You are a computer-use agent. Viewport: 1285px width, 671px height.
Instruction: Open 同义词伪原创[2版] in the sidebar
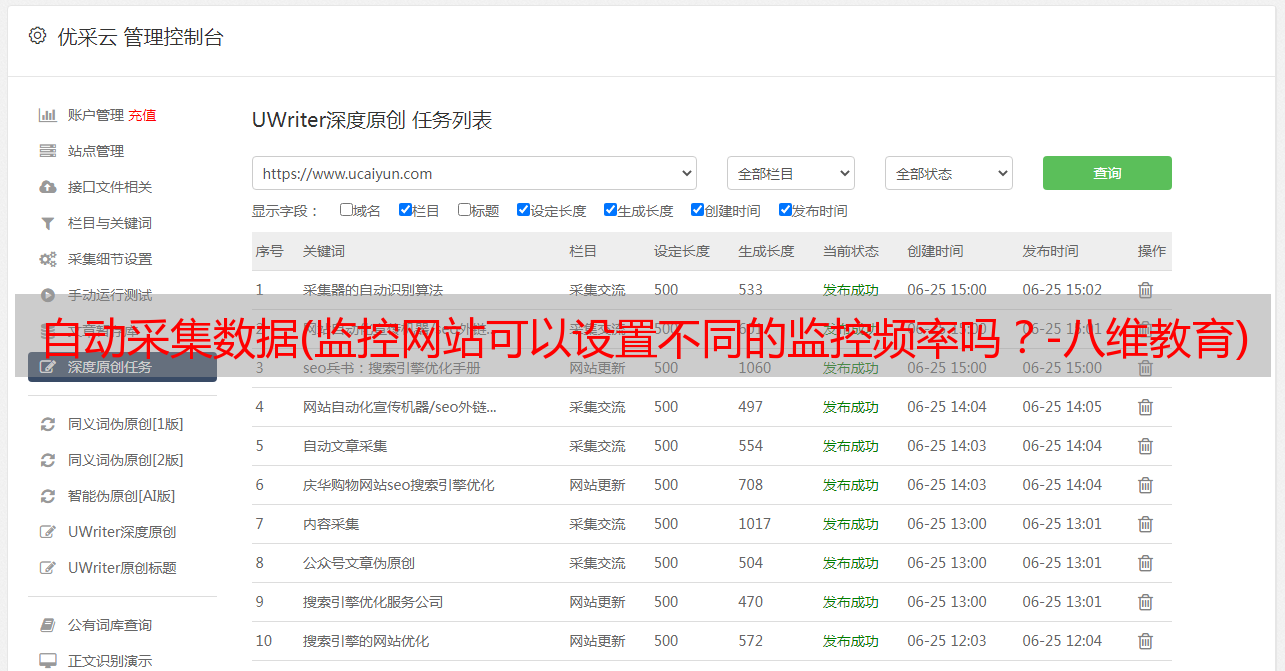click(126, 460)
